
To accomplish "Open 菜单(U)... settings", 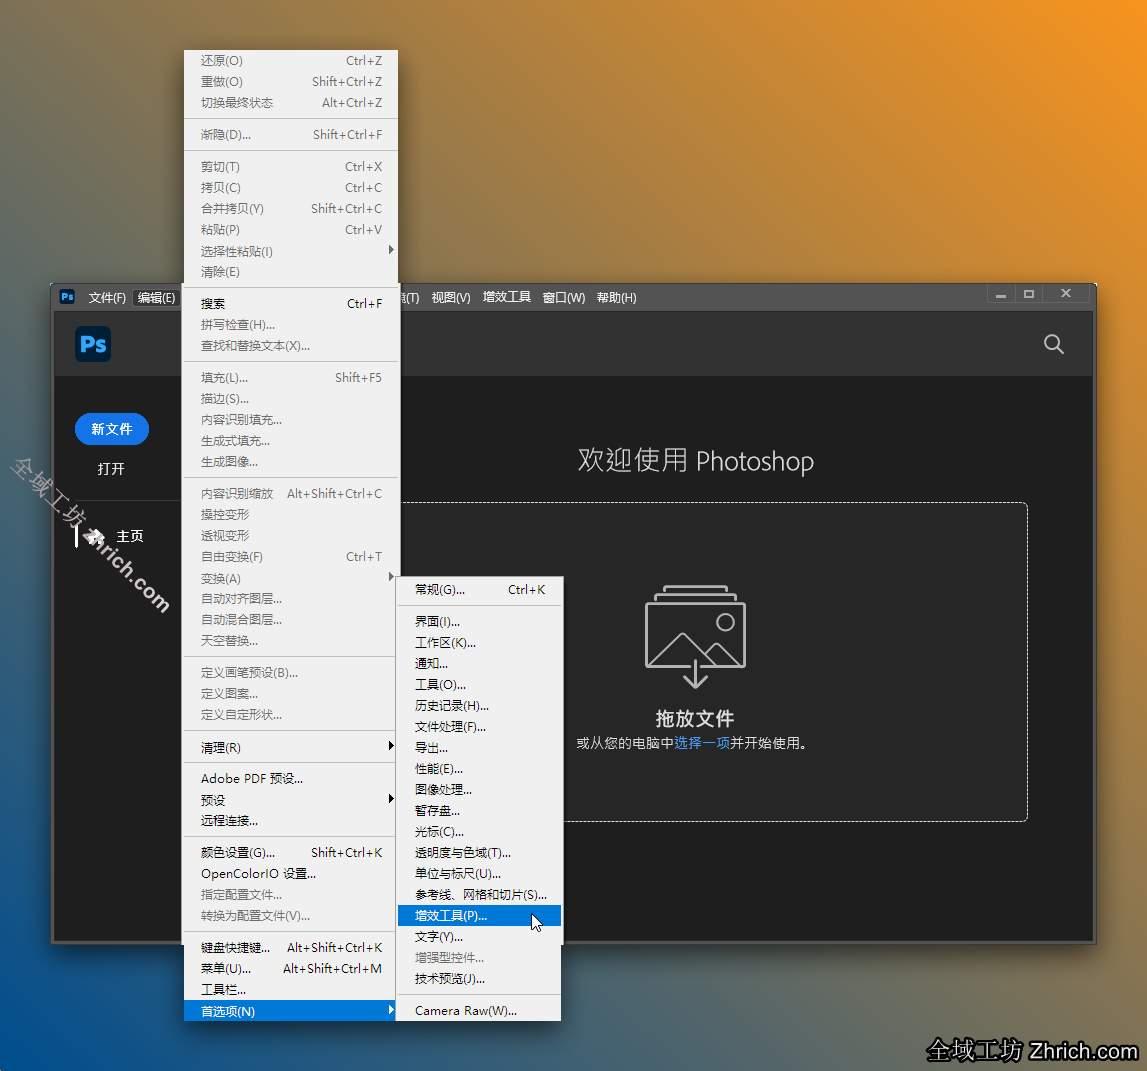I will 290,969.
